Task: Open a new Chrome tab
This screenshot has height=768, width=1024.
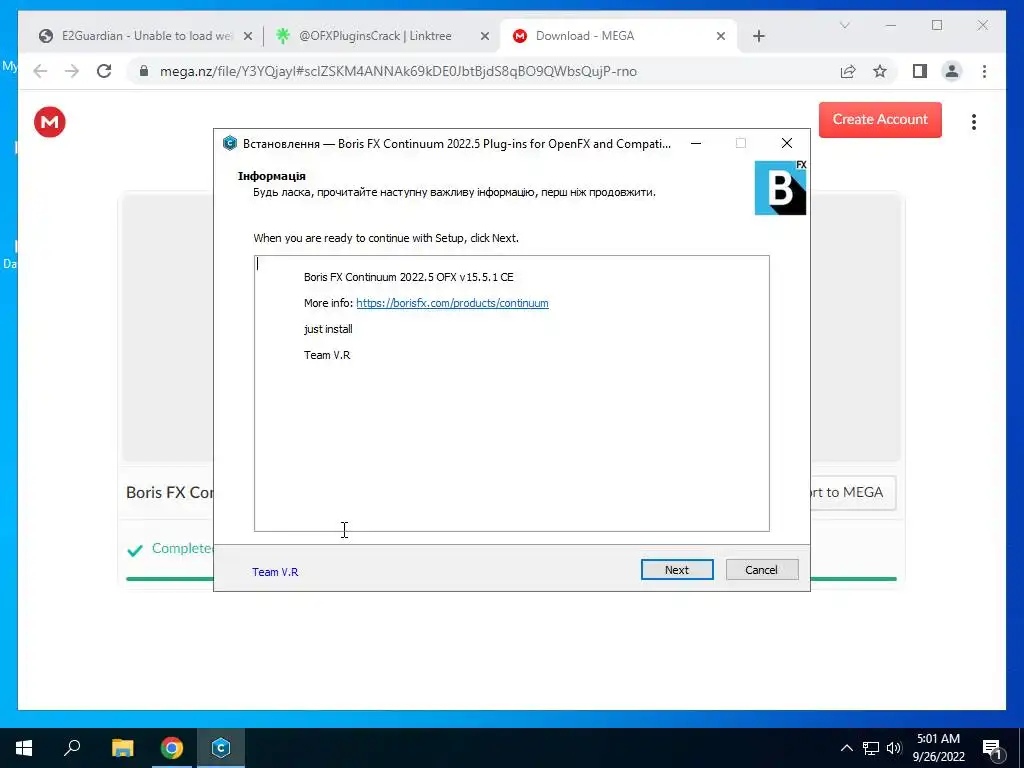Action: tap(758, 37)
